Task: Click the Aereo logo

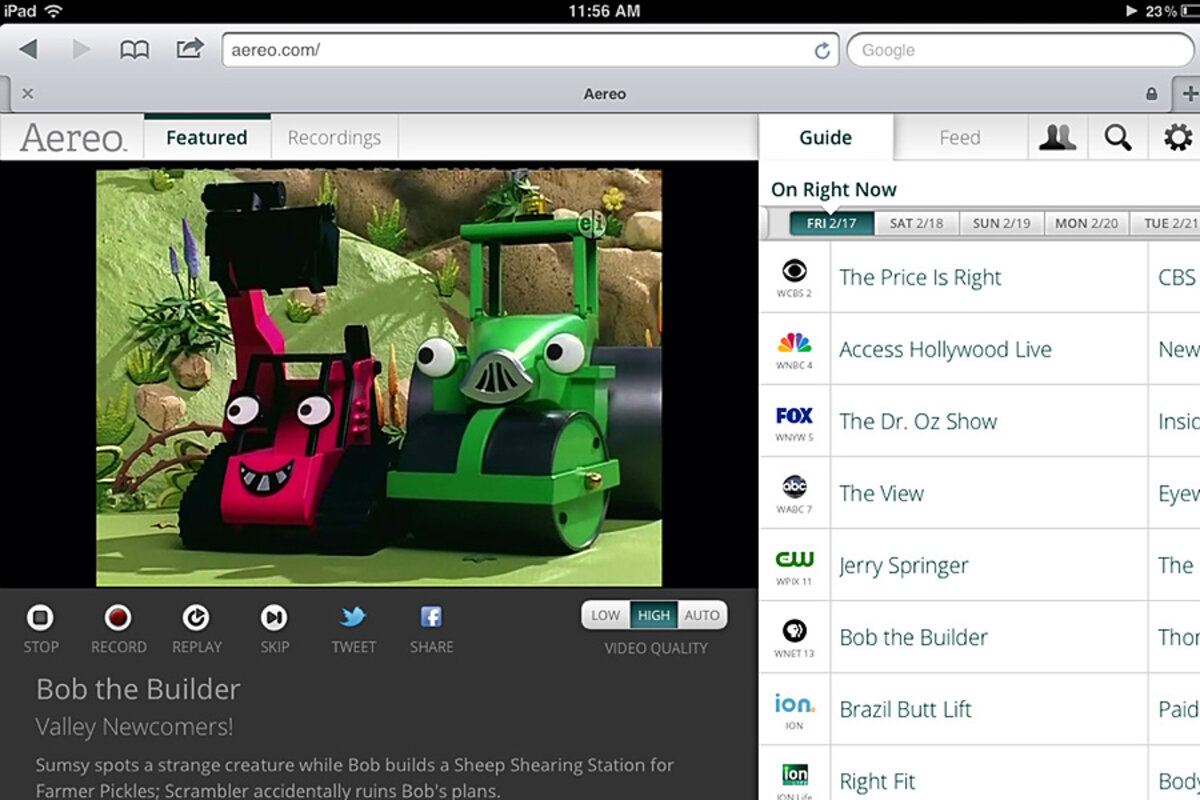Action: click(73, 137)
